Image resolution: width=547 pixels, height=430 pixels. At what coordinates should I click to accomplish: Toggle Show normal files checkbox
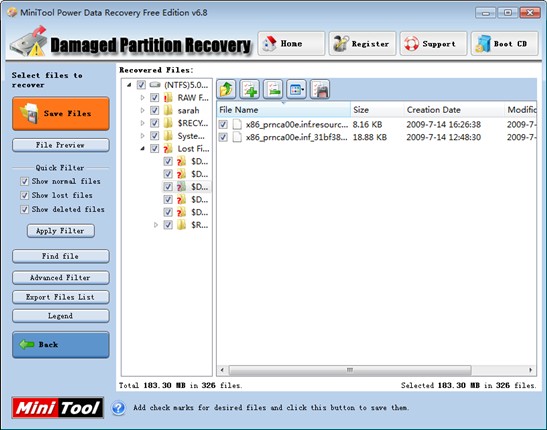(x=24, y=181)
